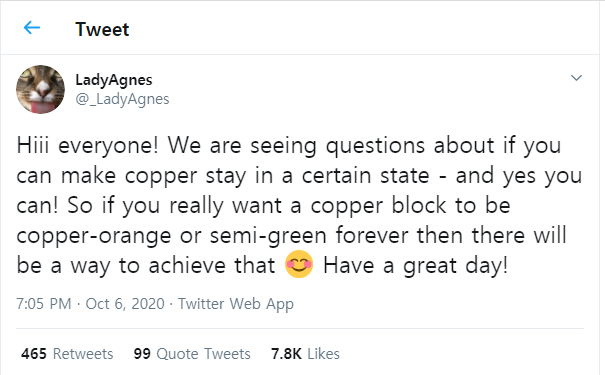Click the smiling blush emoji in tweet
This screenshot has height=375, width=605.
click(x=299, y=265)
